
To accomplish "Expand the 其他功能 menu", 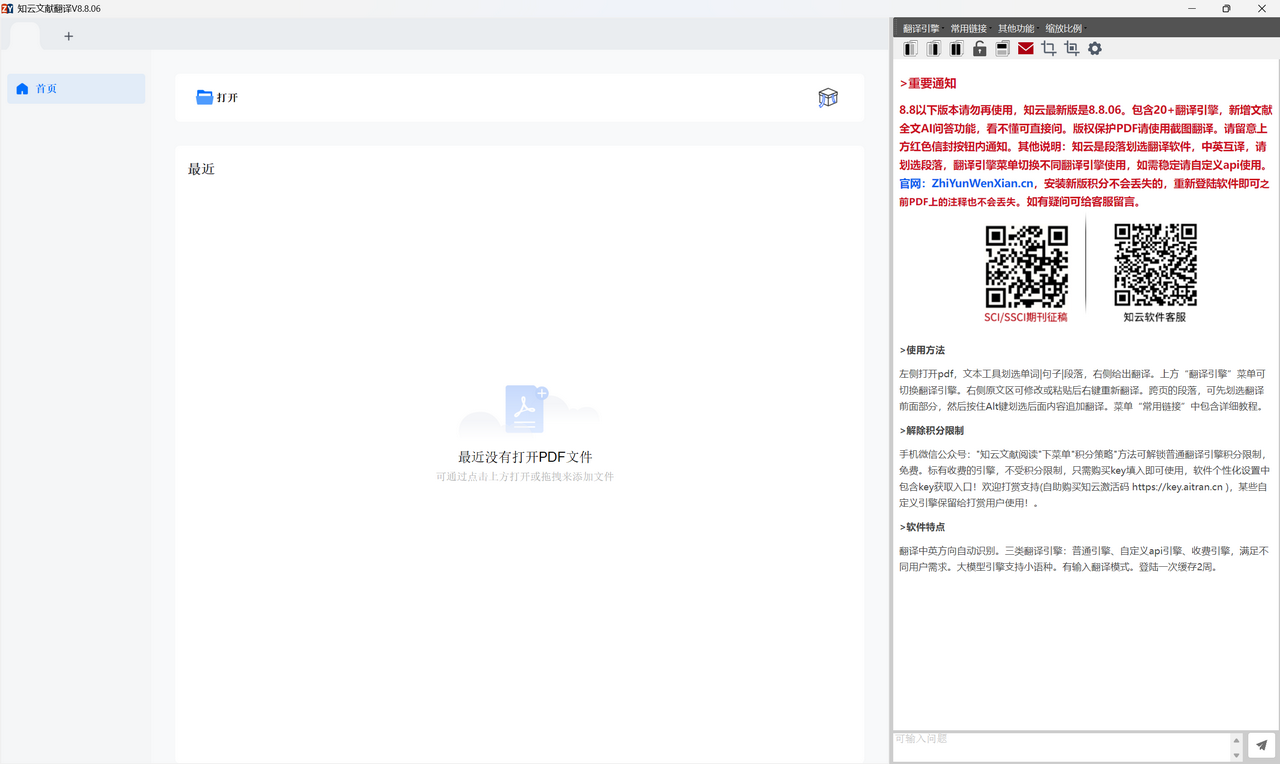I will [x=1016, y=29].
